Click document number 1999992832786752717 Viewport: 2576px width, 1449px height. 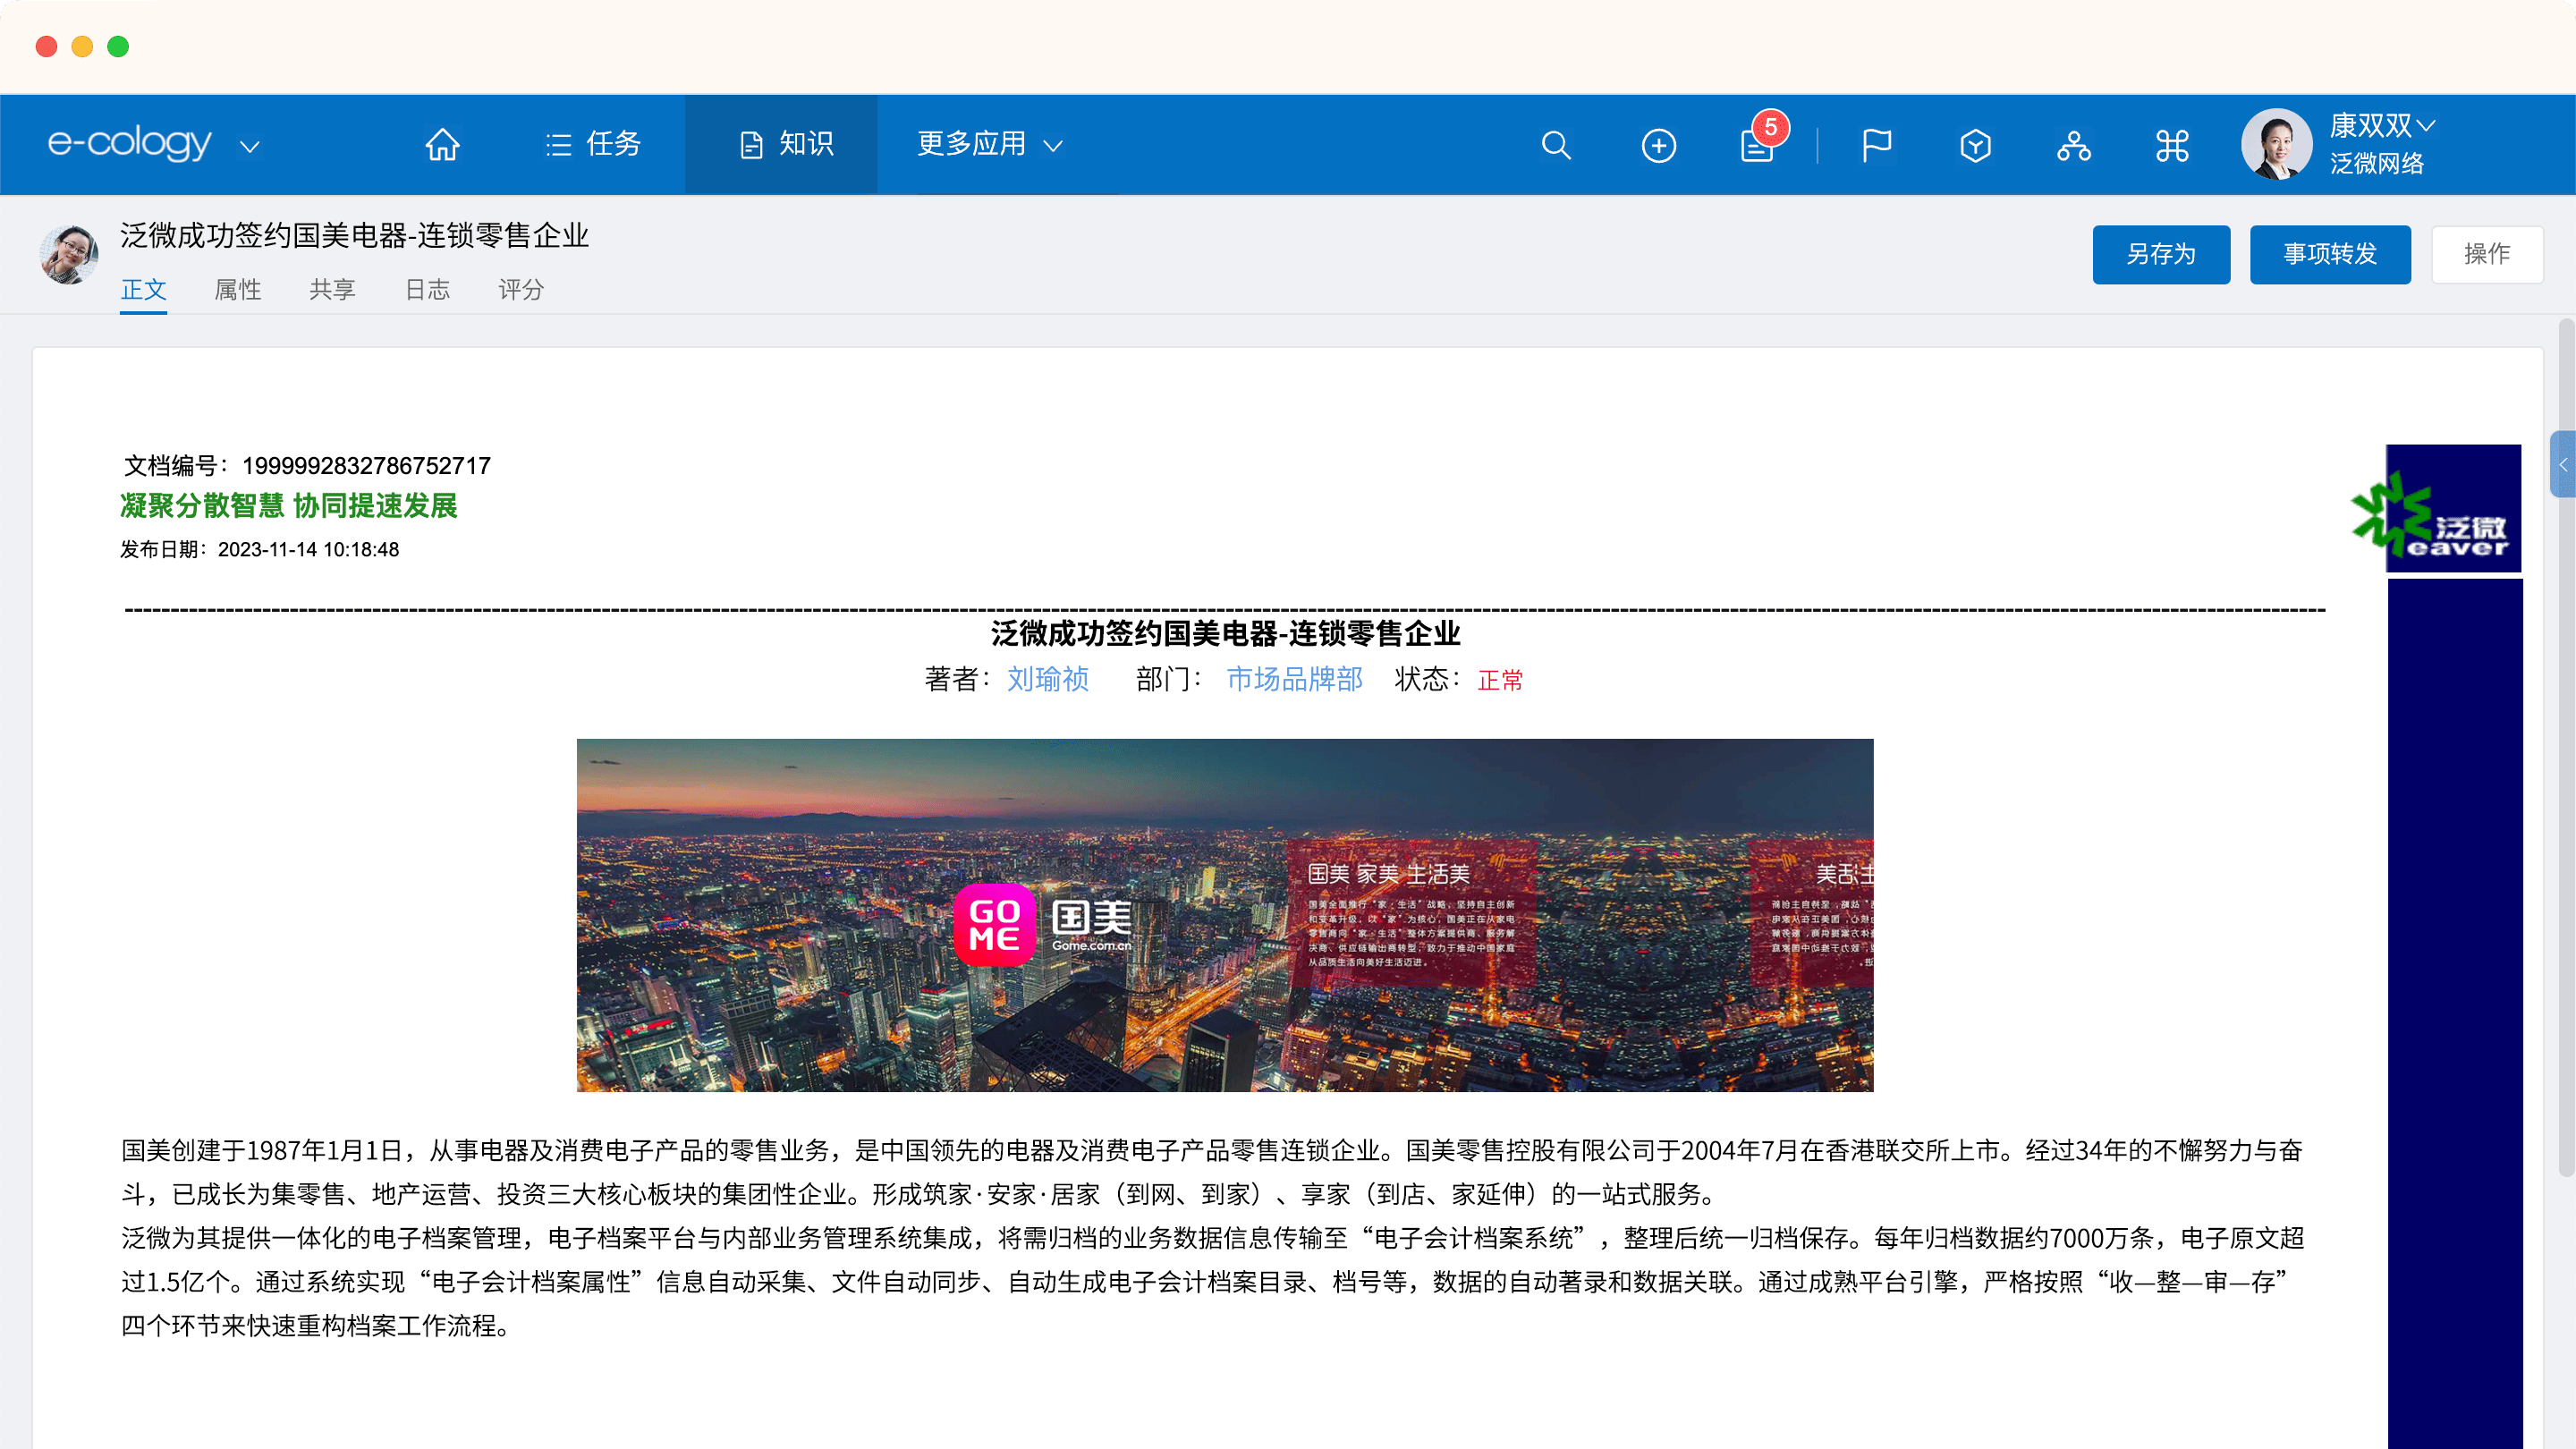(x=366, y=466)
